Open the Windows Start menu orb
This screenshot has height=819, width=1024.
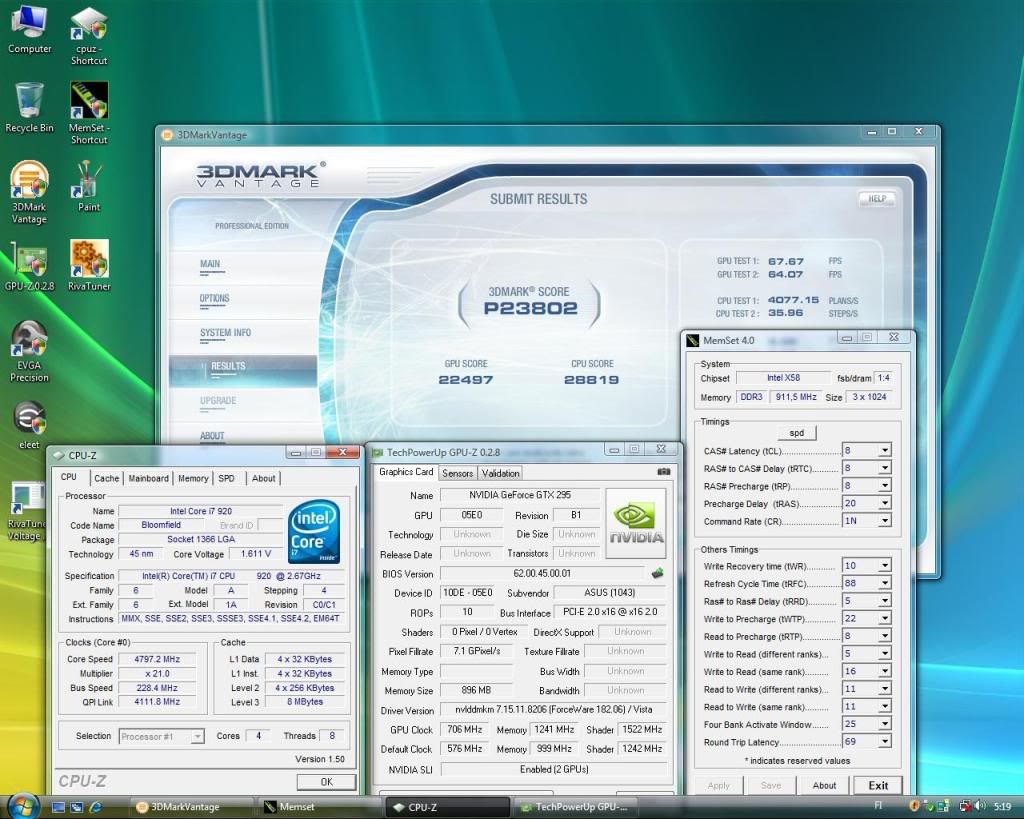24,806
